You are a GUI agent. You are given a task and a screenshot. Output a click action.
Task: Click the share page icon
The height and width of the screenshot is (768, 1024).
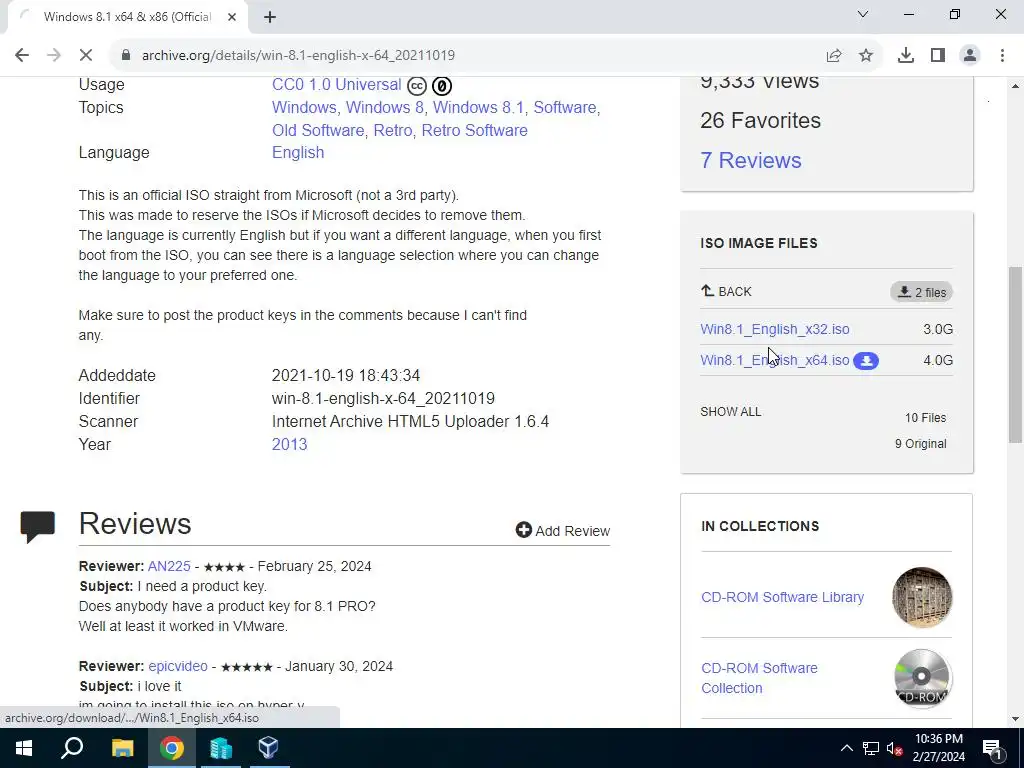point(834,56)
